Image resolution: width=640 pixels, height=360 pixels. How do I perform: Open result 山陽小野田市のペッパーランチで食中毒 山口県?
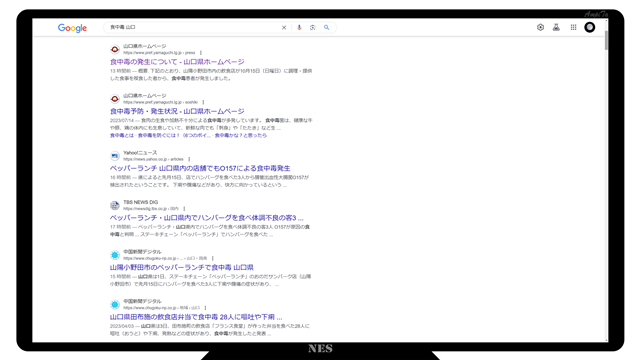coord(182,267)
